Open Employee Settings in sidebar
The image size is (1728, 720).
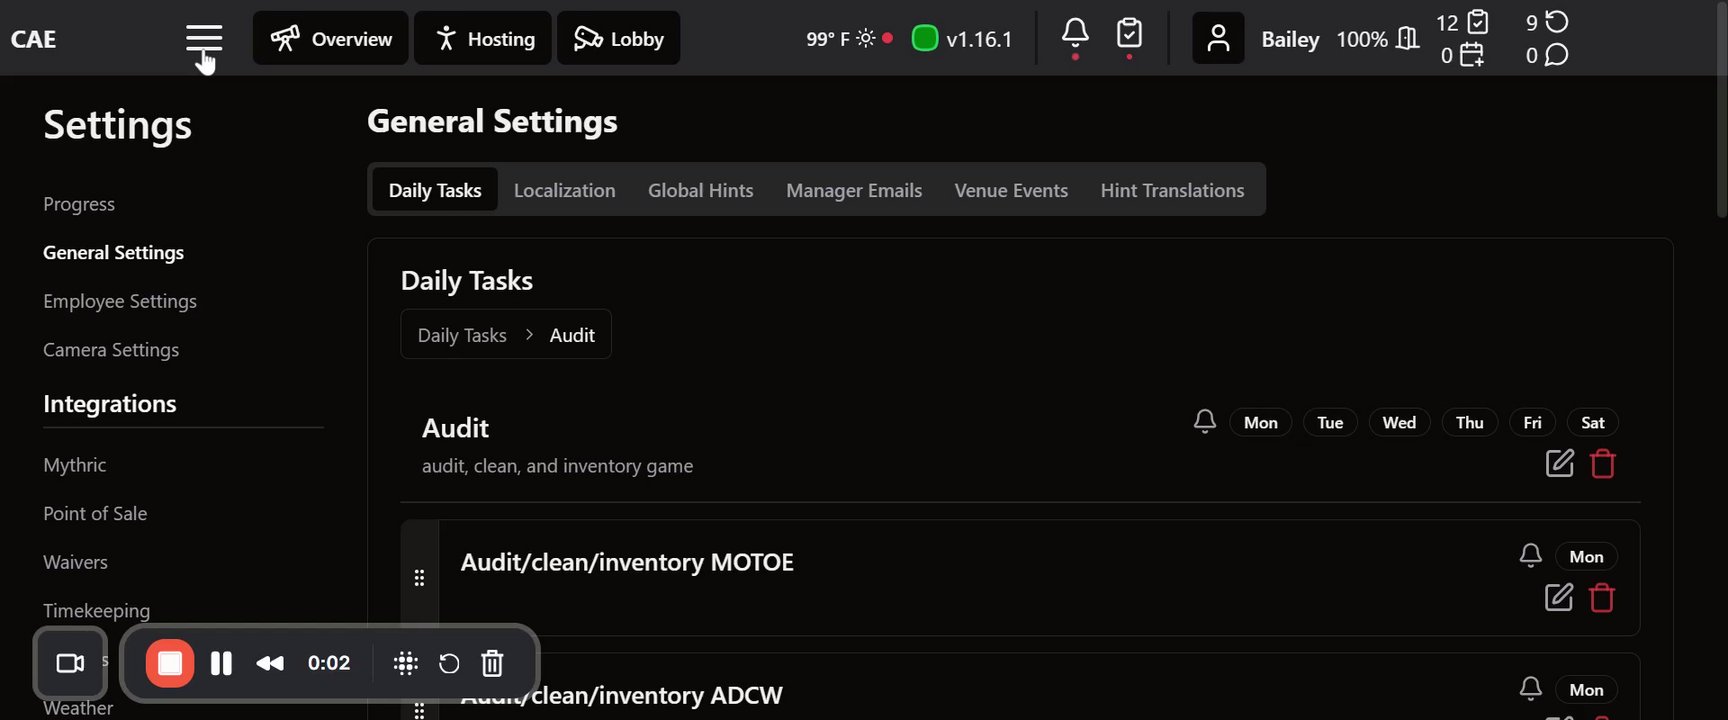120,301
